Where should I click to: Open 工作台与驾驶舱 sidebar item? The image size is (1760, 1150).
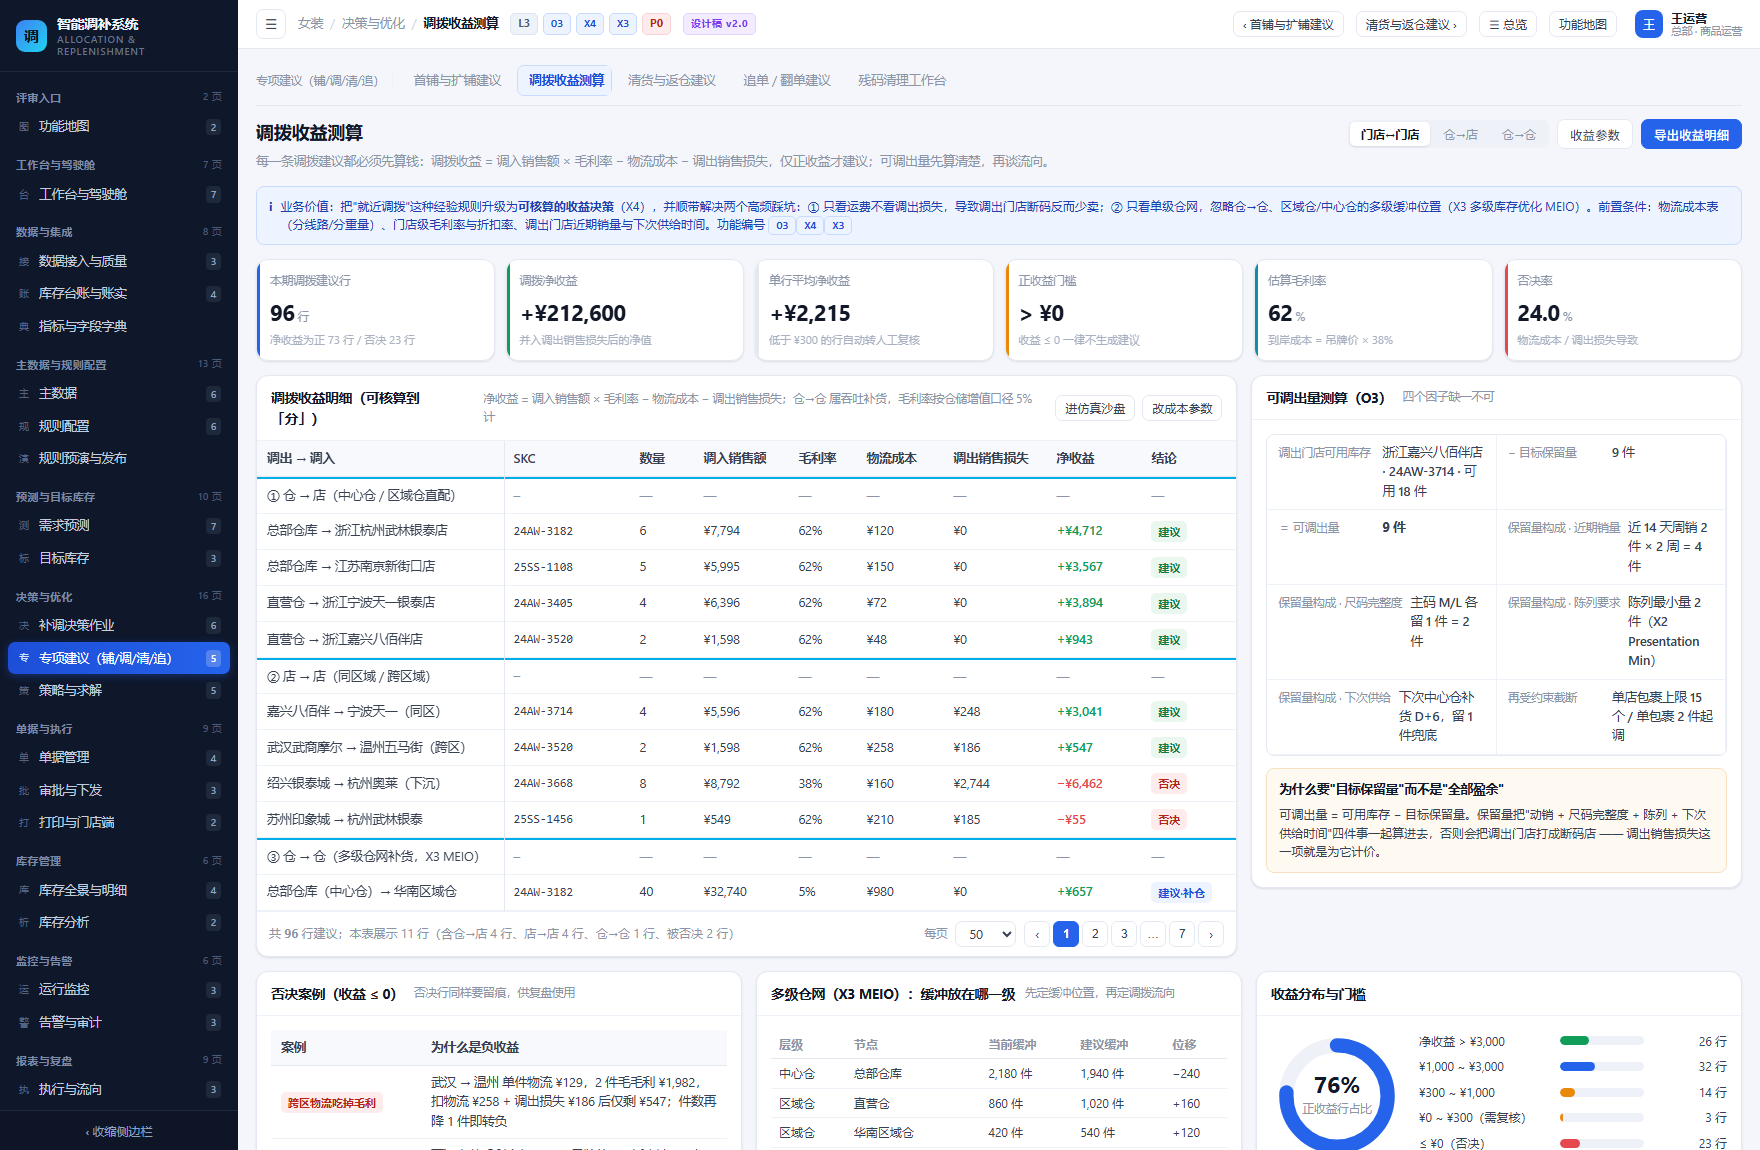119,194
